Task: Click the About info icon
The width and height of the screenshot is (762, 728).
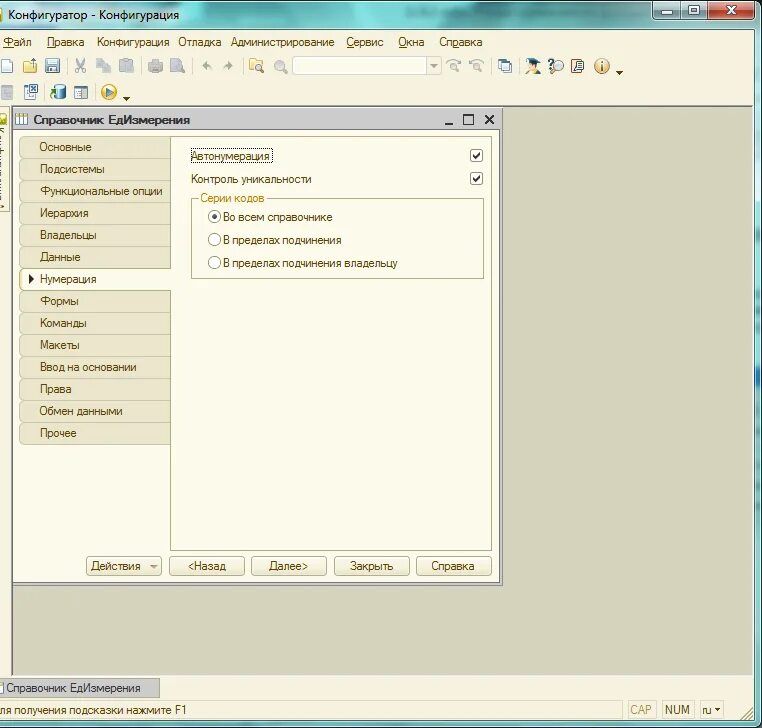Action: point(602,66)
